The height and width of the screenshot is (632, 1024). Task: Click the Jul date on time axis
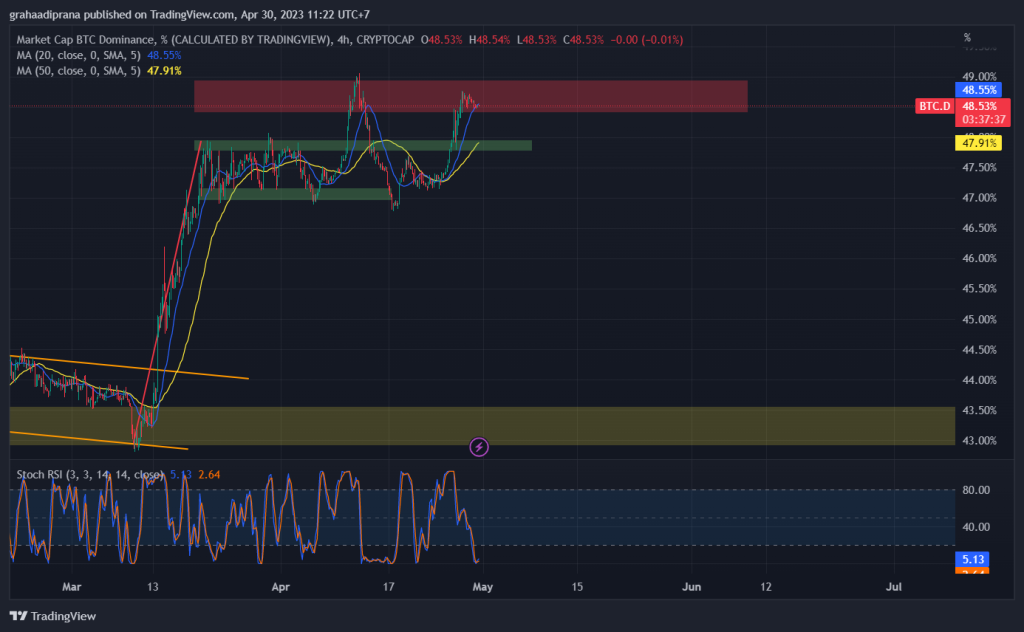893,587
